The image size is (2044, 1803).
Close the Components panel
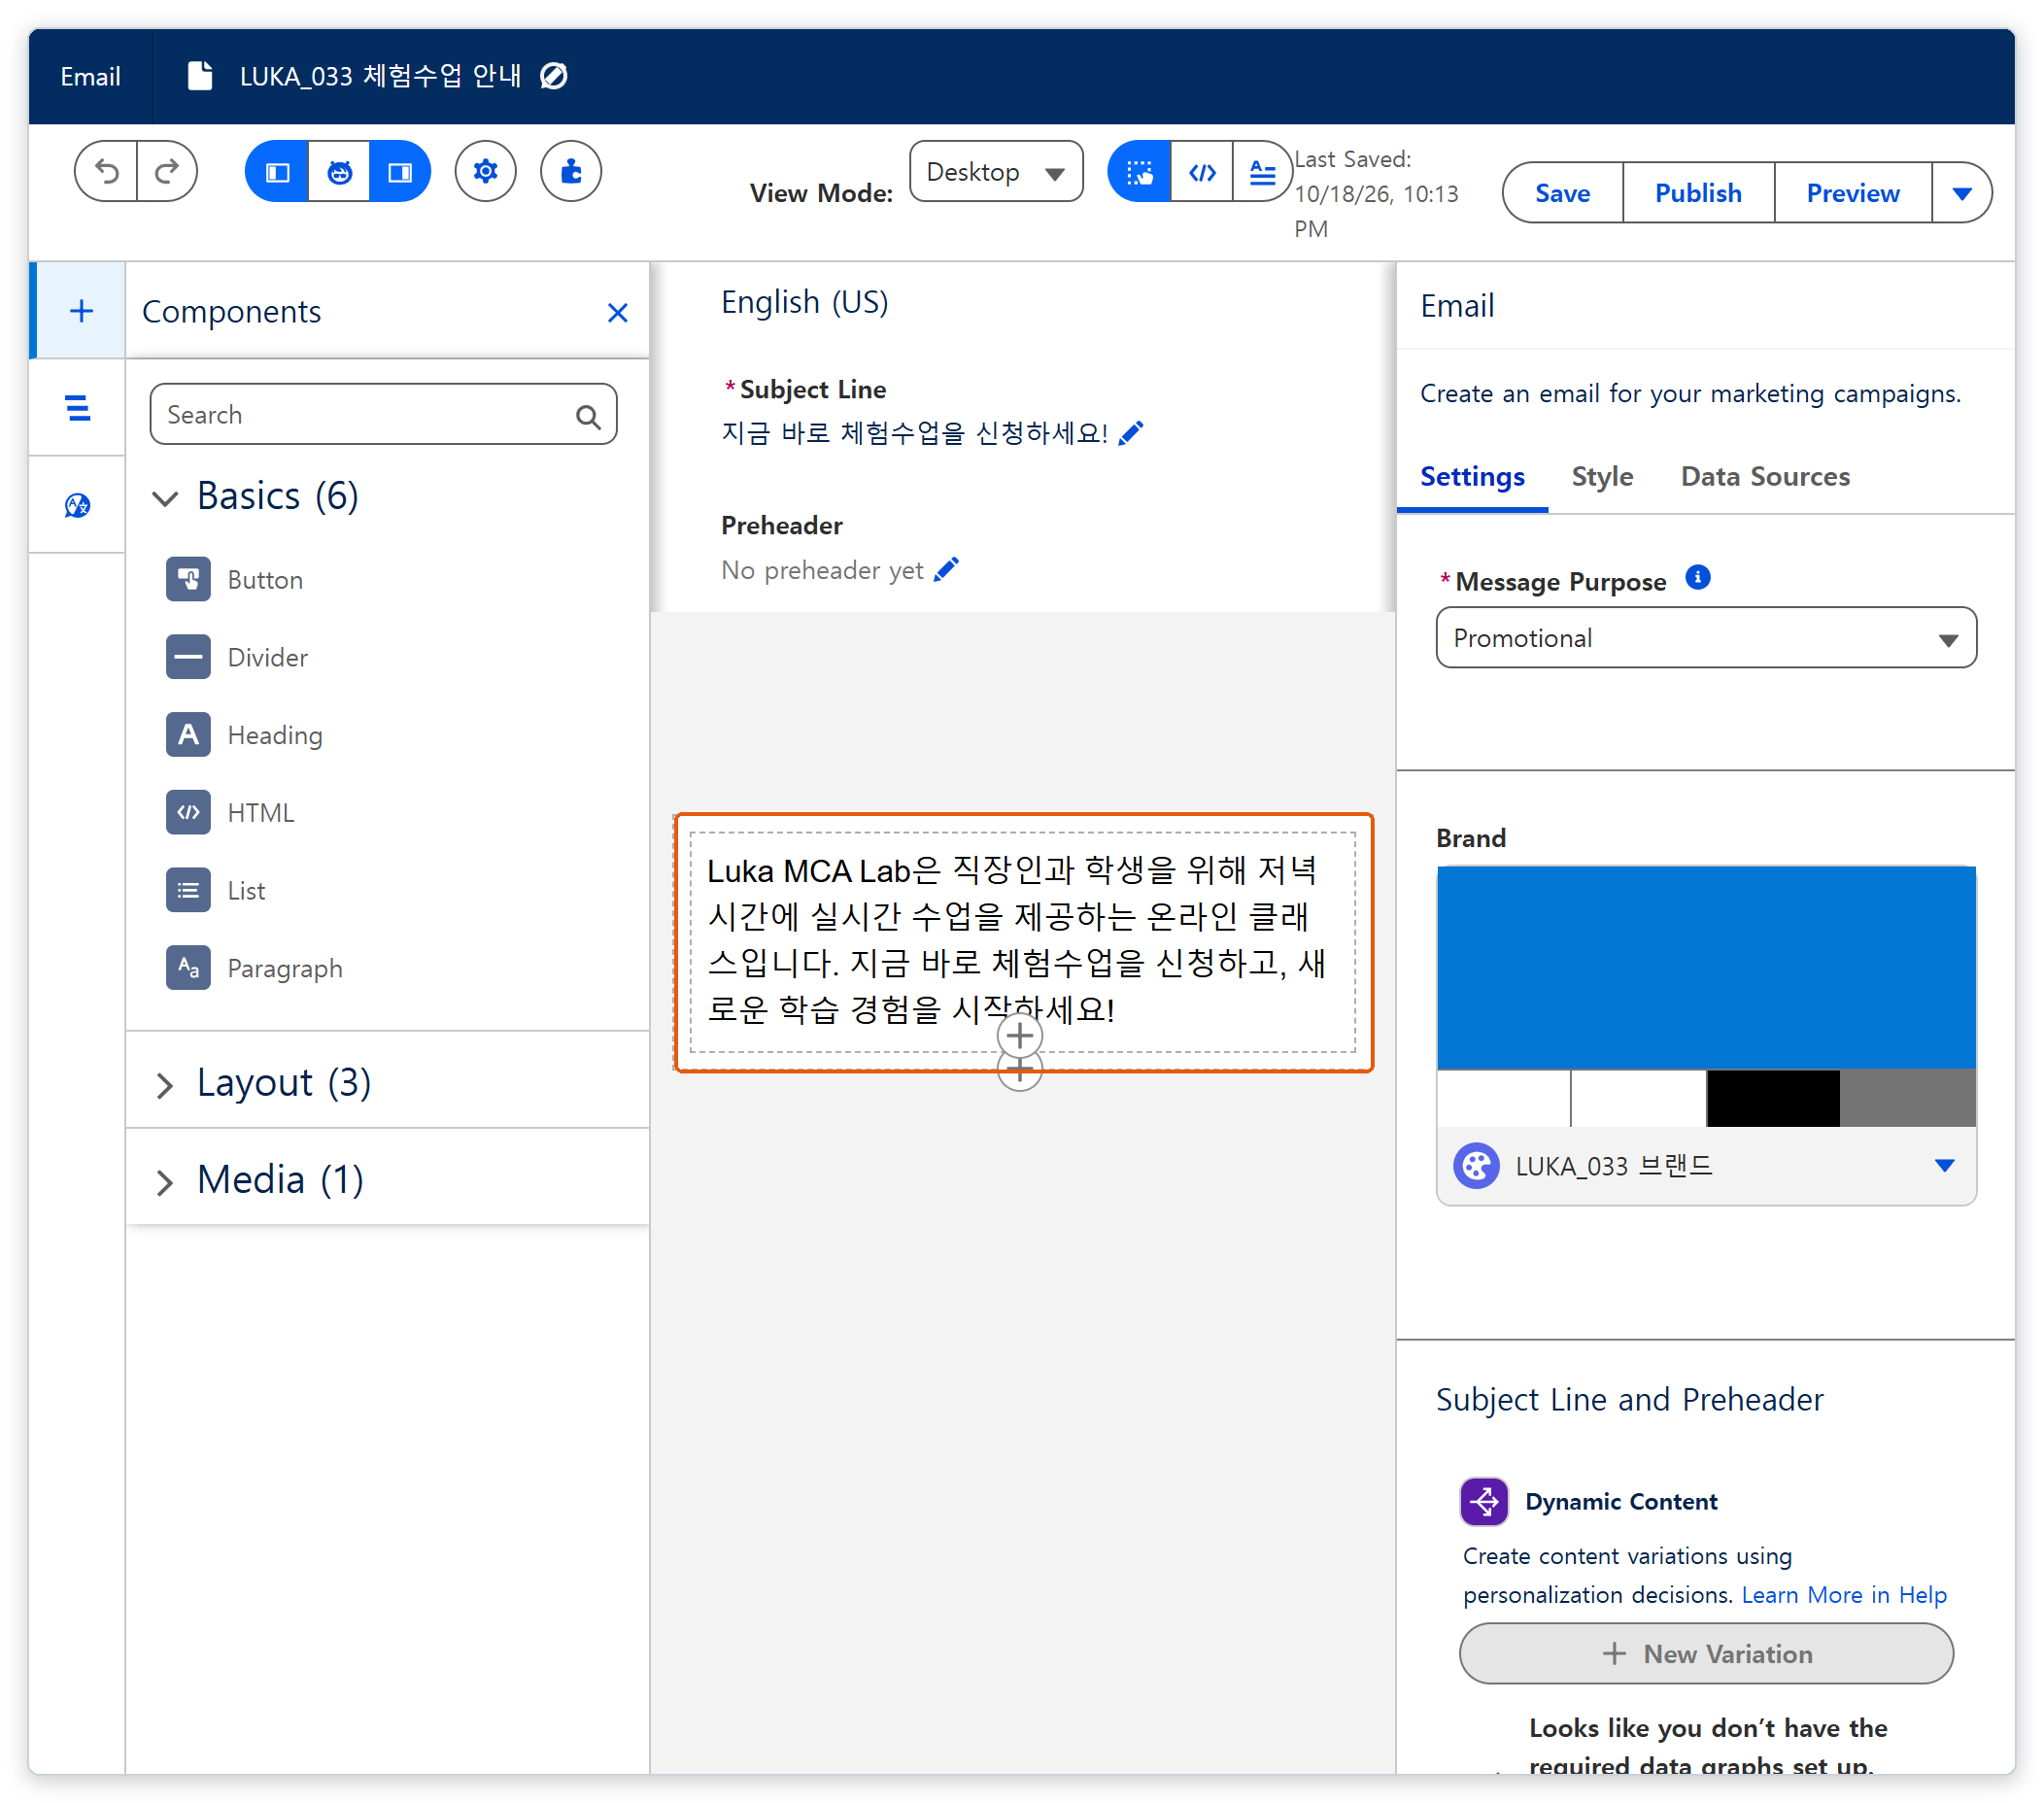coord(618,313)
